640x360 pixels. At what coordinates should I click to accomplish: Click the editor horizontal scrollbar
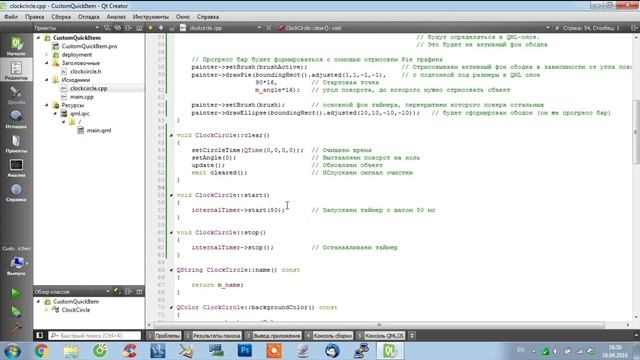(379, 325)
